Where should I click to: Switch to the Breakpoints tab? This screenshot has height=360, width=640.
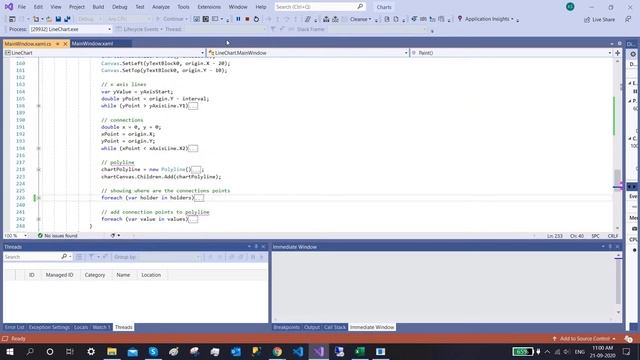point(287,327)
